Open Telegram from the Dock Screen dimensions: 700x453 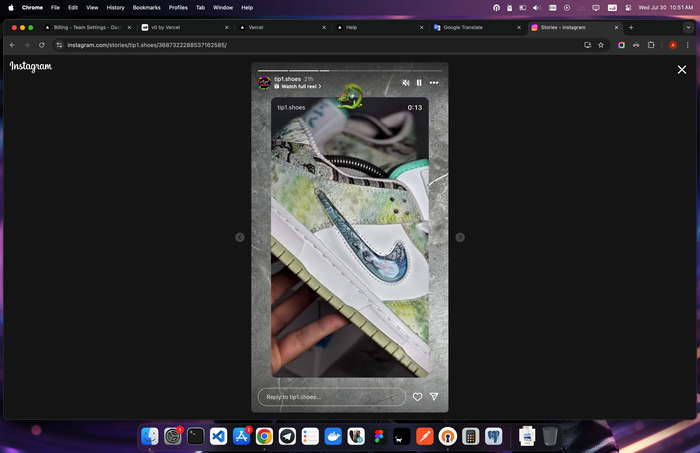click(x=287, y=436)
